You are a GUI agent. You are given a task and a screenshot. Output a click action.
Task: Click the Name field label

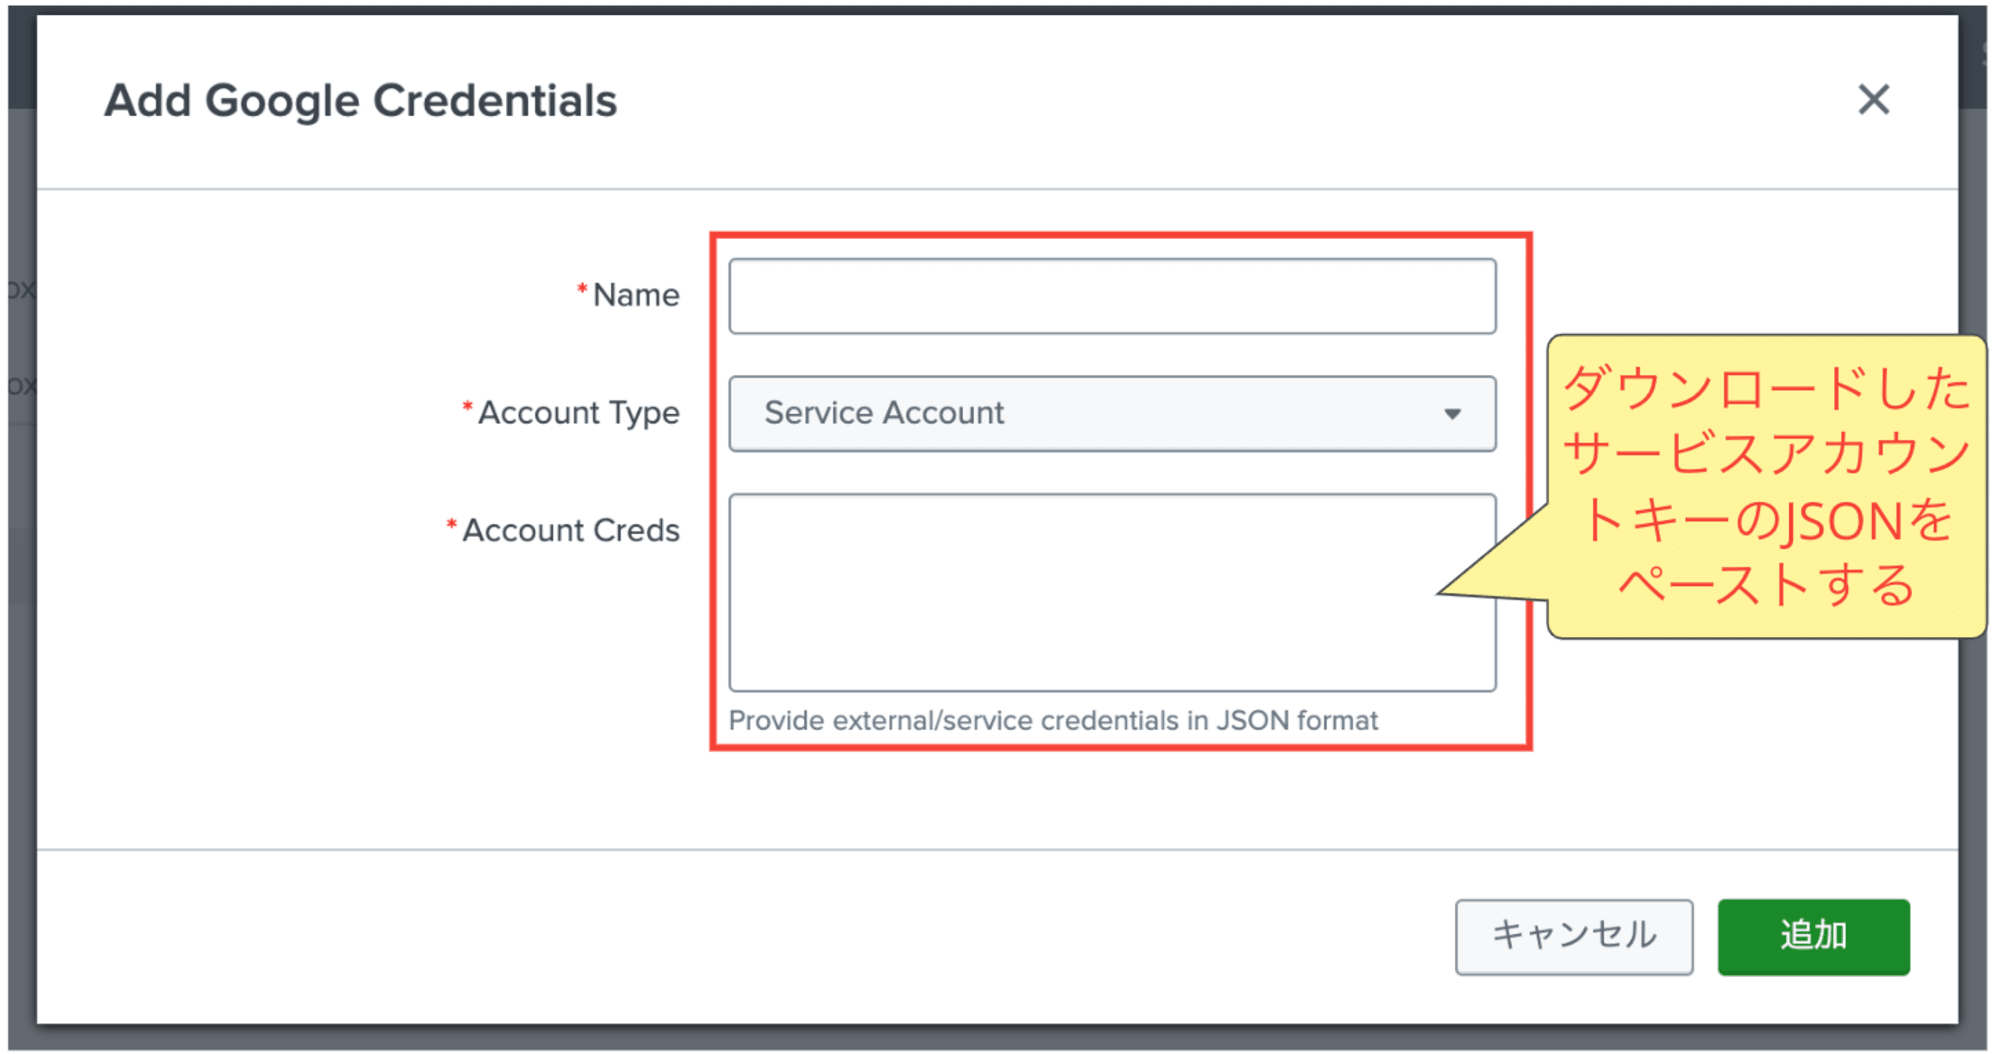636,295
